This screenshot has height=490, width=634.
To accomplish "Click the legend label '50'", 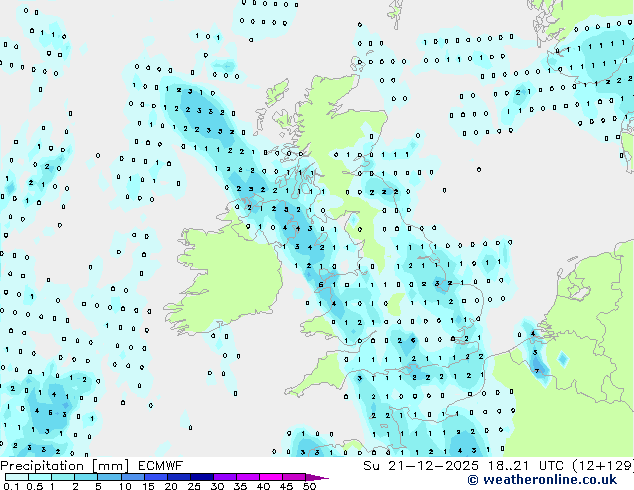I will click(x=309, y=486).
